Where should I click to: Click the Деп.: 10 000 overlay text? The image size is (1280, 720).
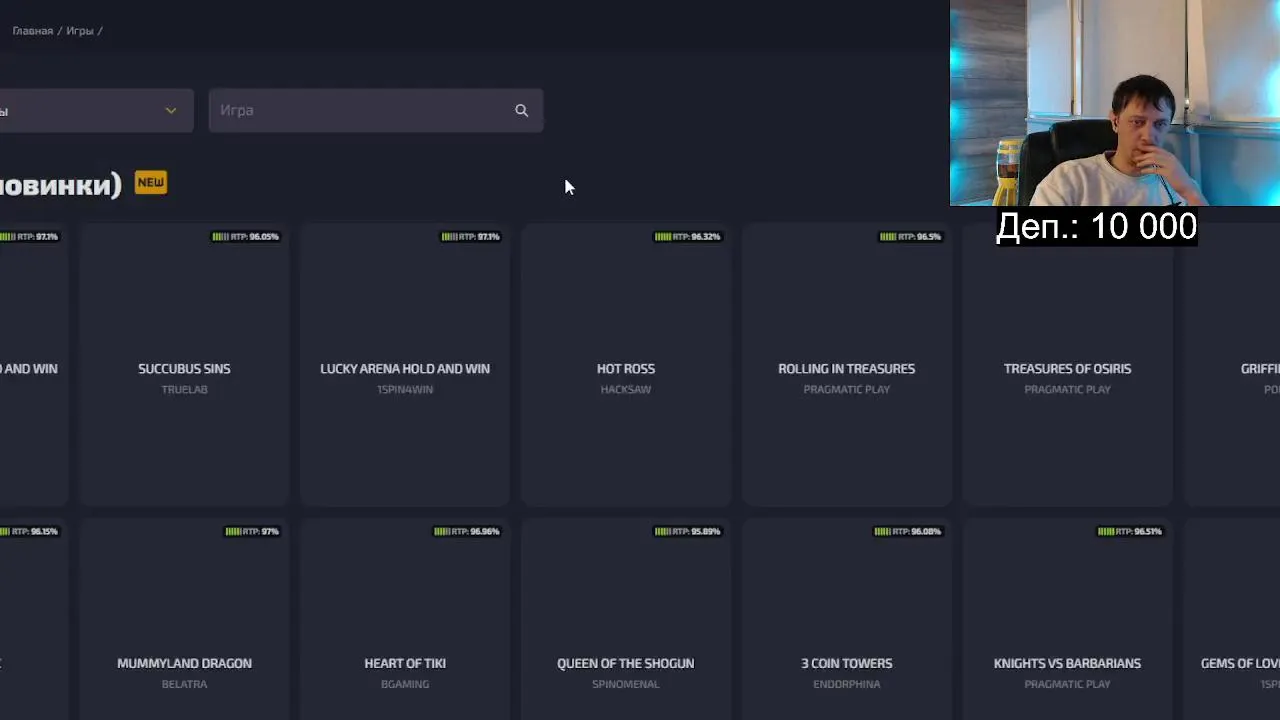pyautogui.click(x=1096, y=227)
